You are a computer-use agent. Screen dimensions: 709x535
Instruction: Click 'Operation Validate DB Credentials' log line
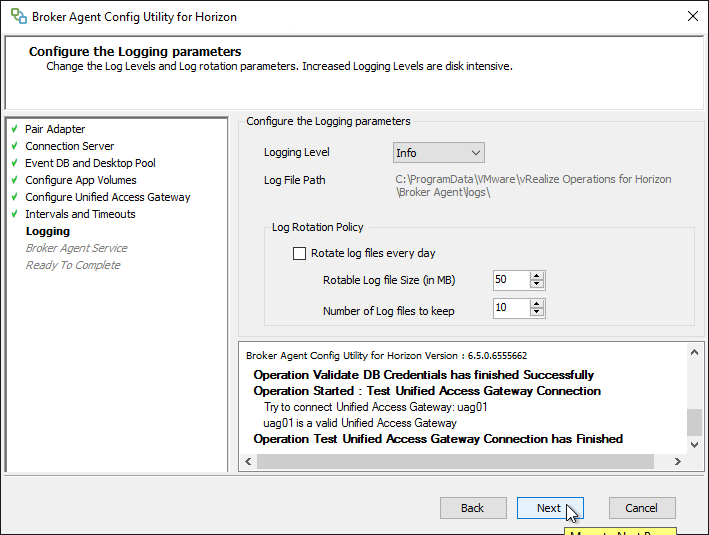pos(424,375)
